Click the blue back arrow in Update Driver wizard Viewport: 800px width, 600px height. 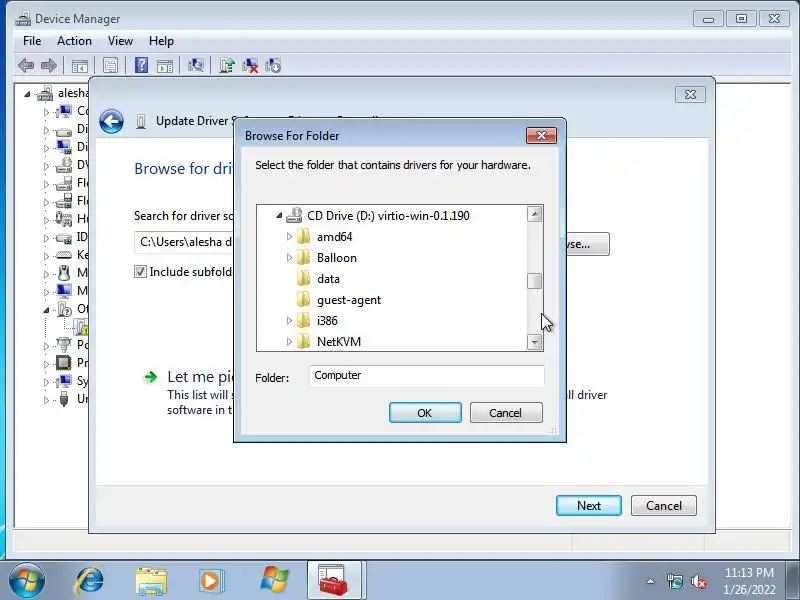pos(111,121)
